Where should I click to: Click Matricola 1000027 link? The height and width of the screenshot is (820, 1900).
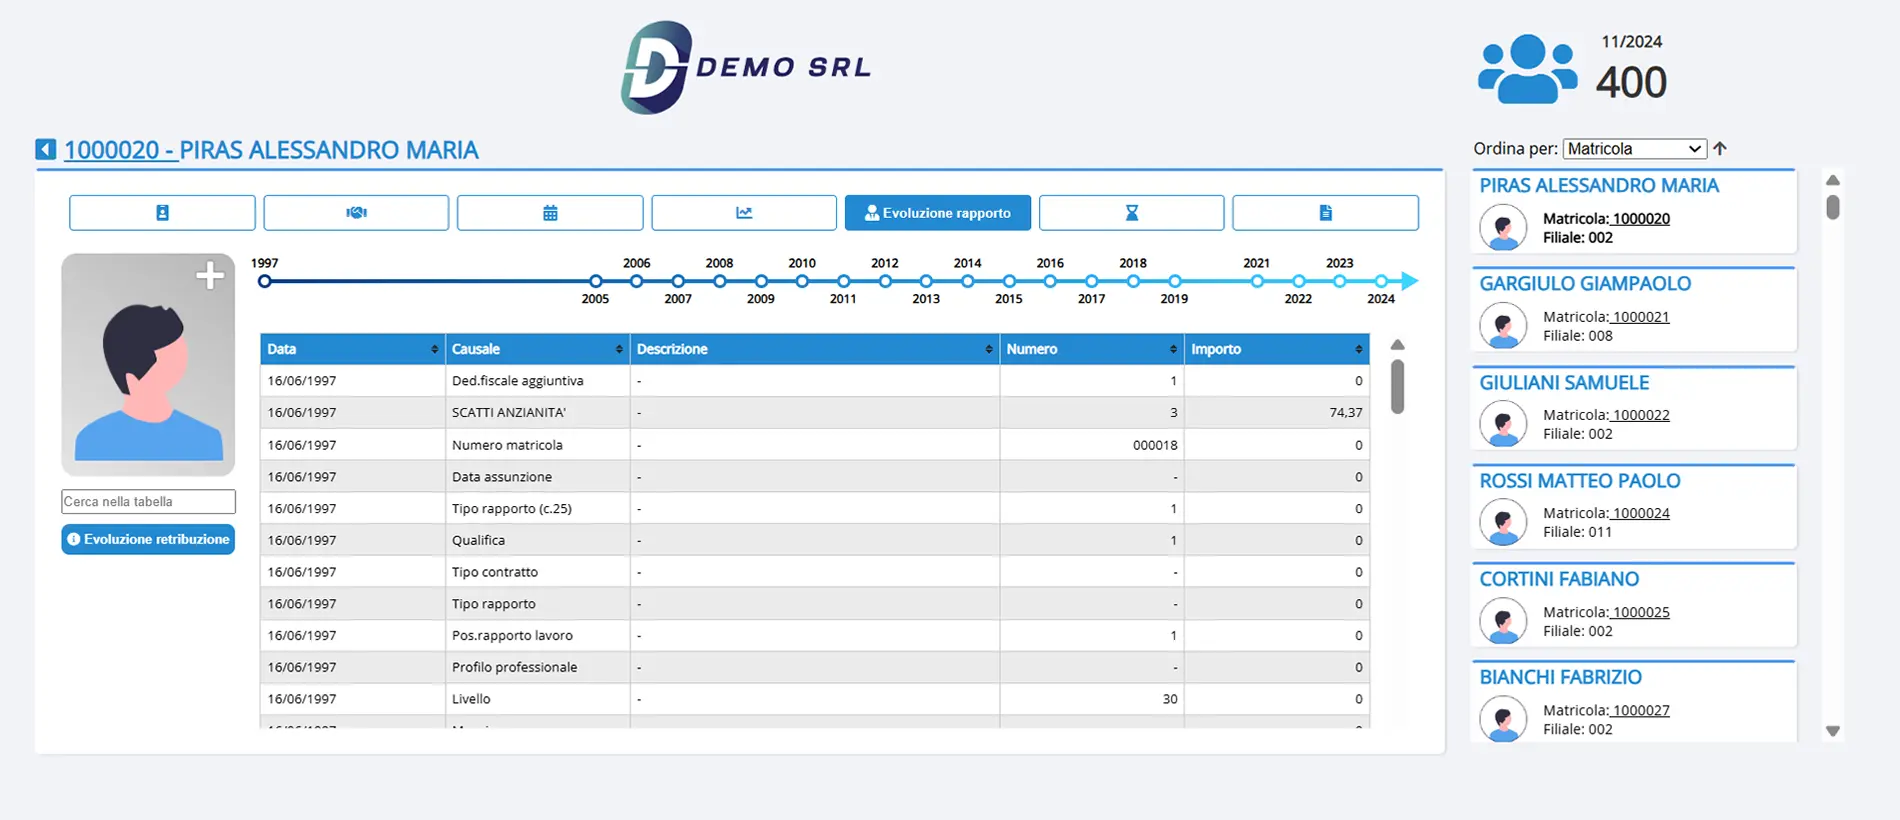tap(1640, 710)
